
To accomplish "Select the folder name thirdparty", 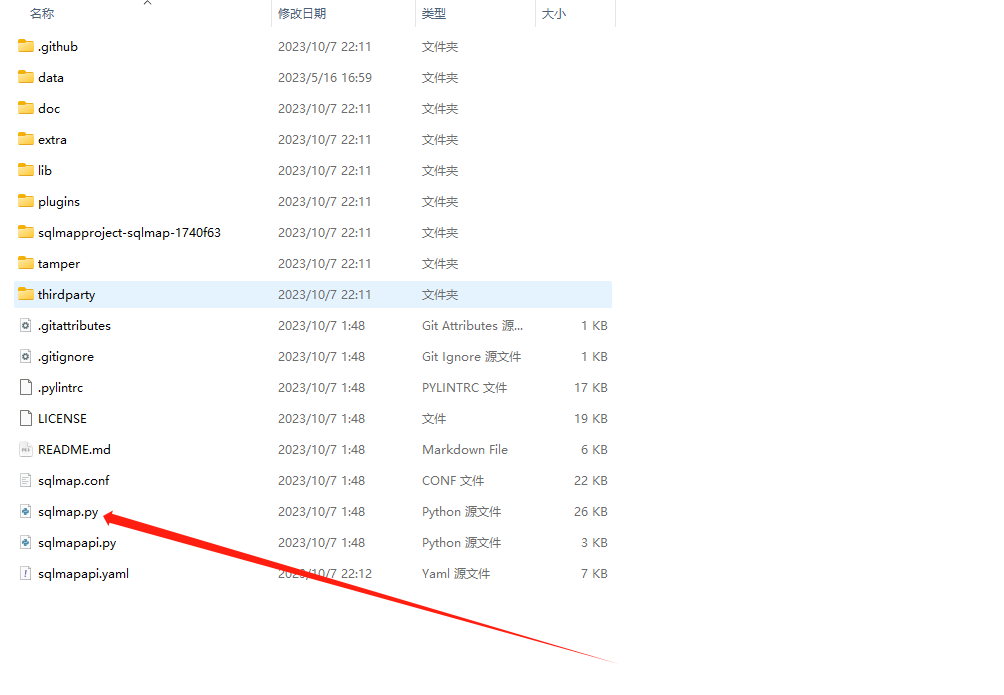I will (67, 295).
